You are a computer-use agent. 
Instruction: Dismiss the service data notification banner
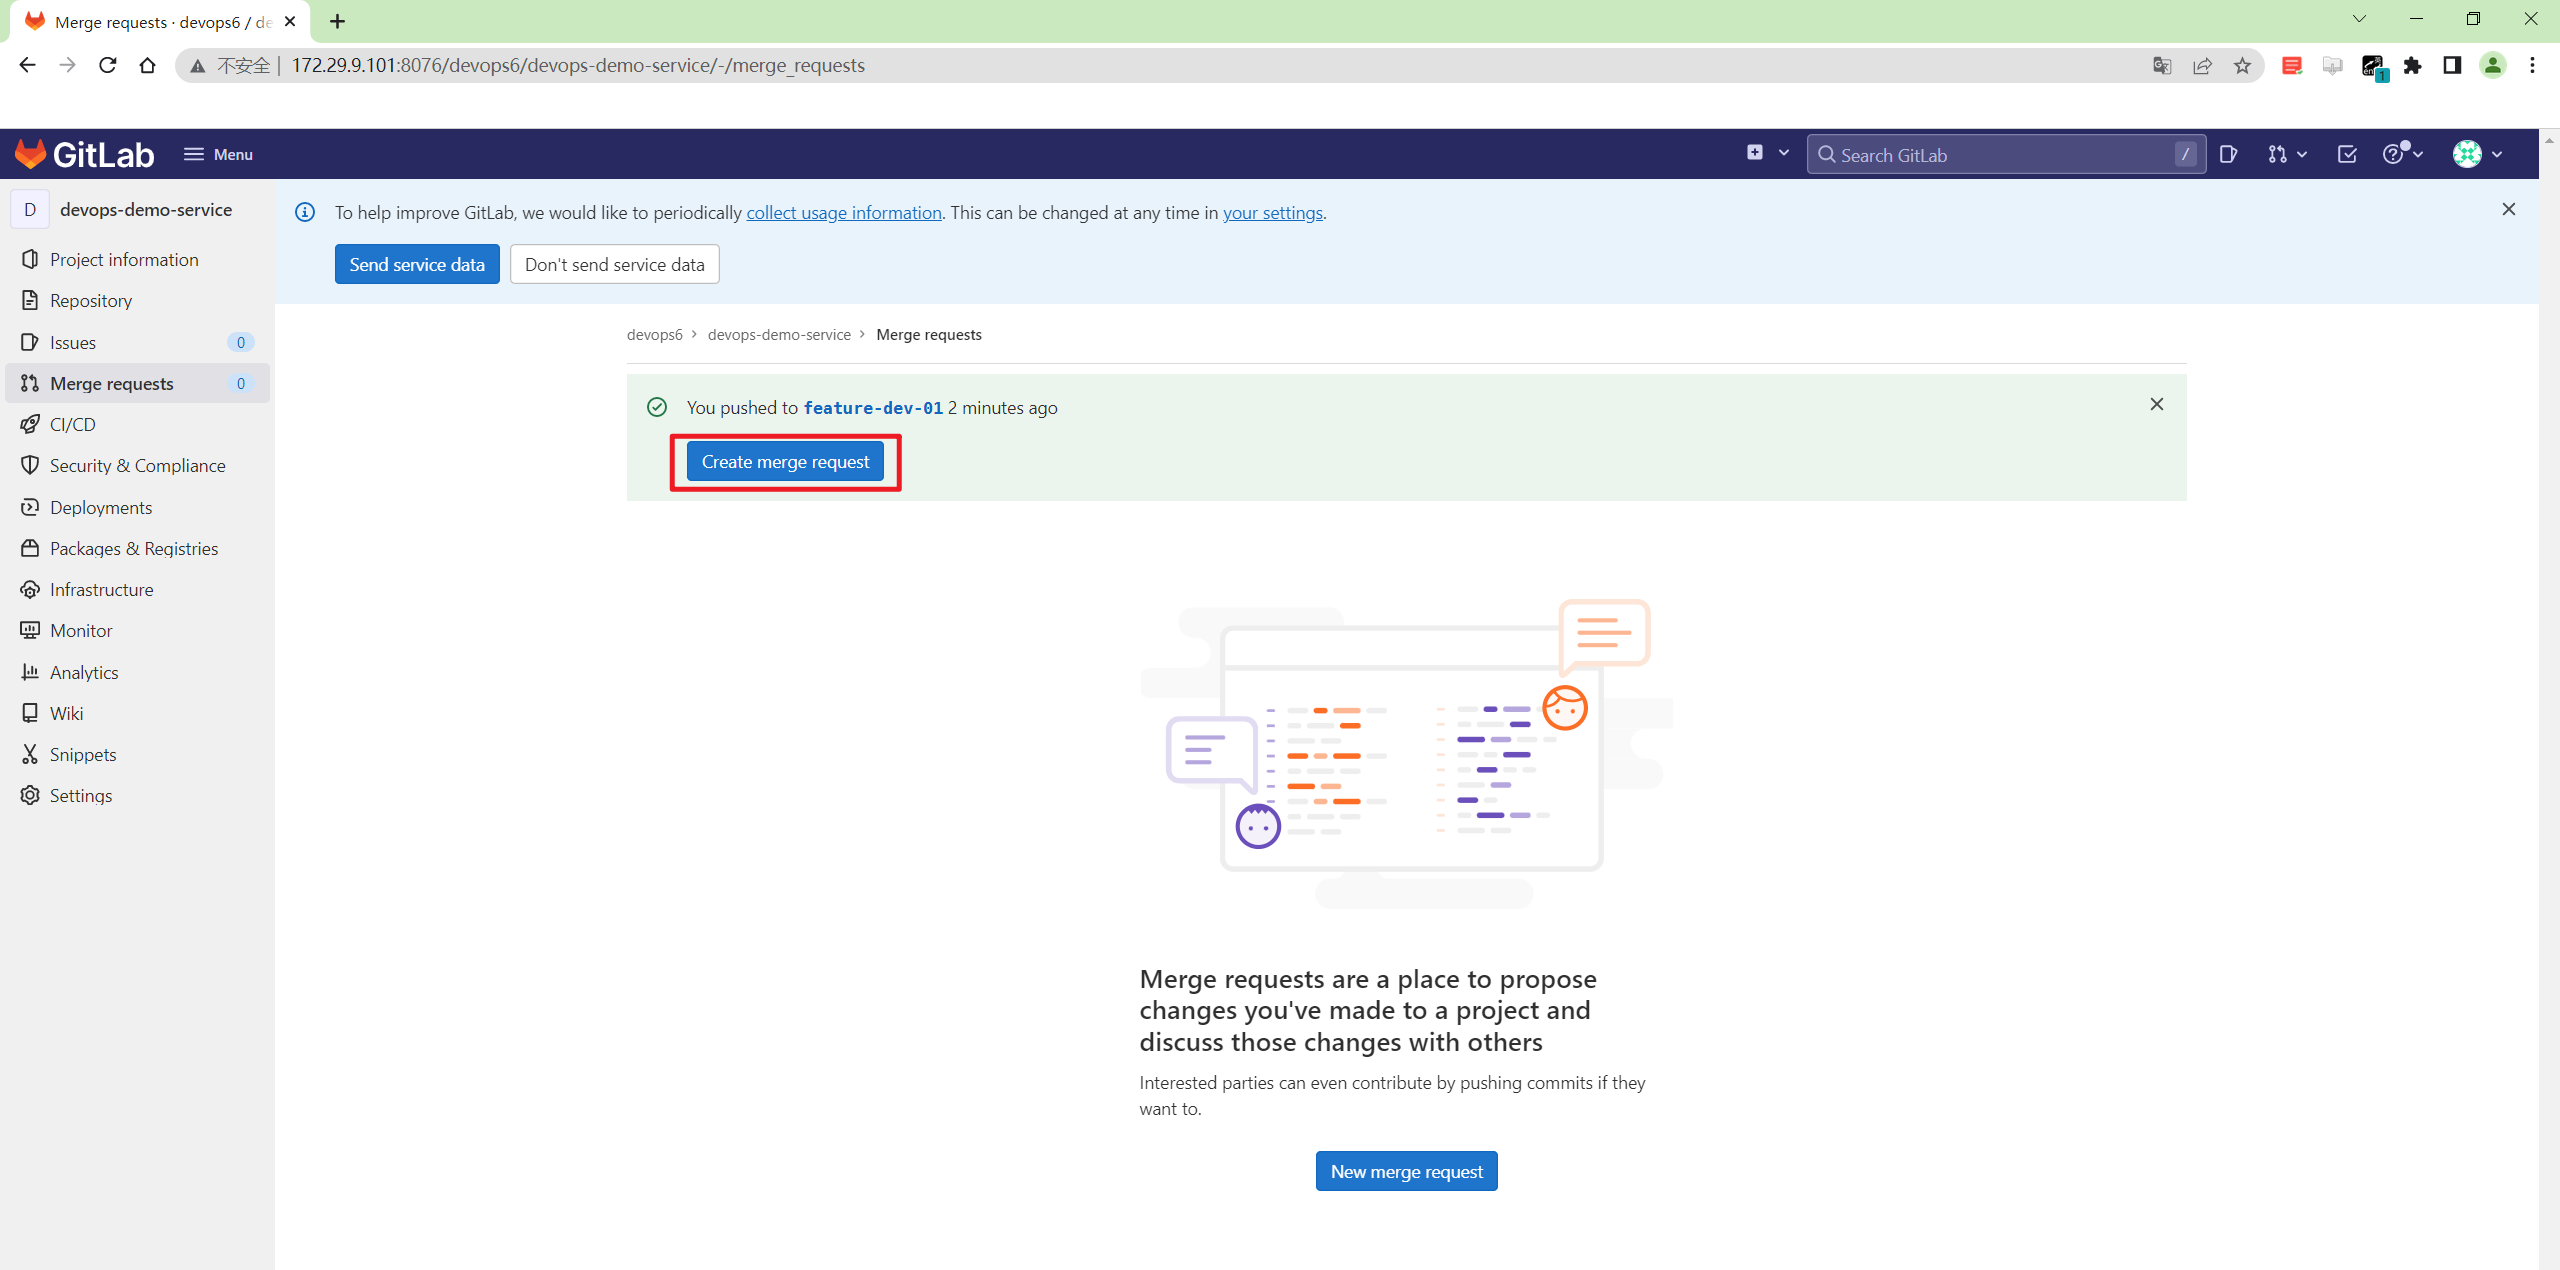[2509, 209]
